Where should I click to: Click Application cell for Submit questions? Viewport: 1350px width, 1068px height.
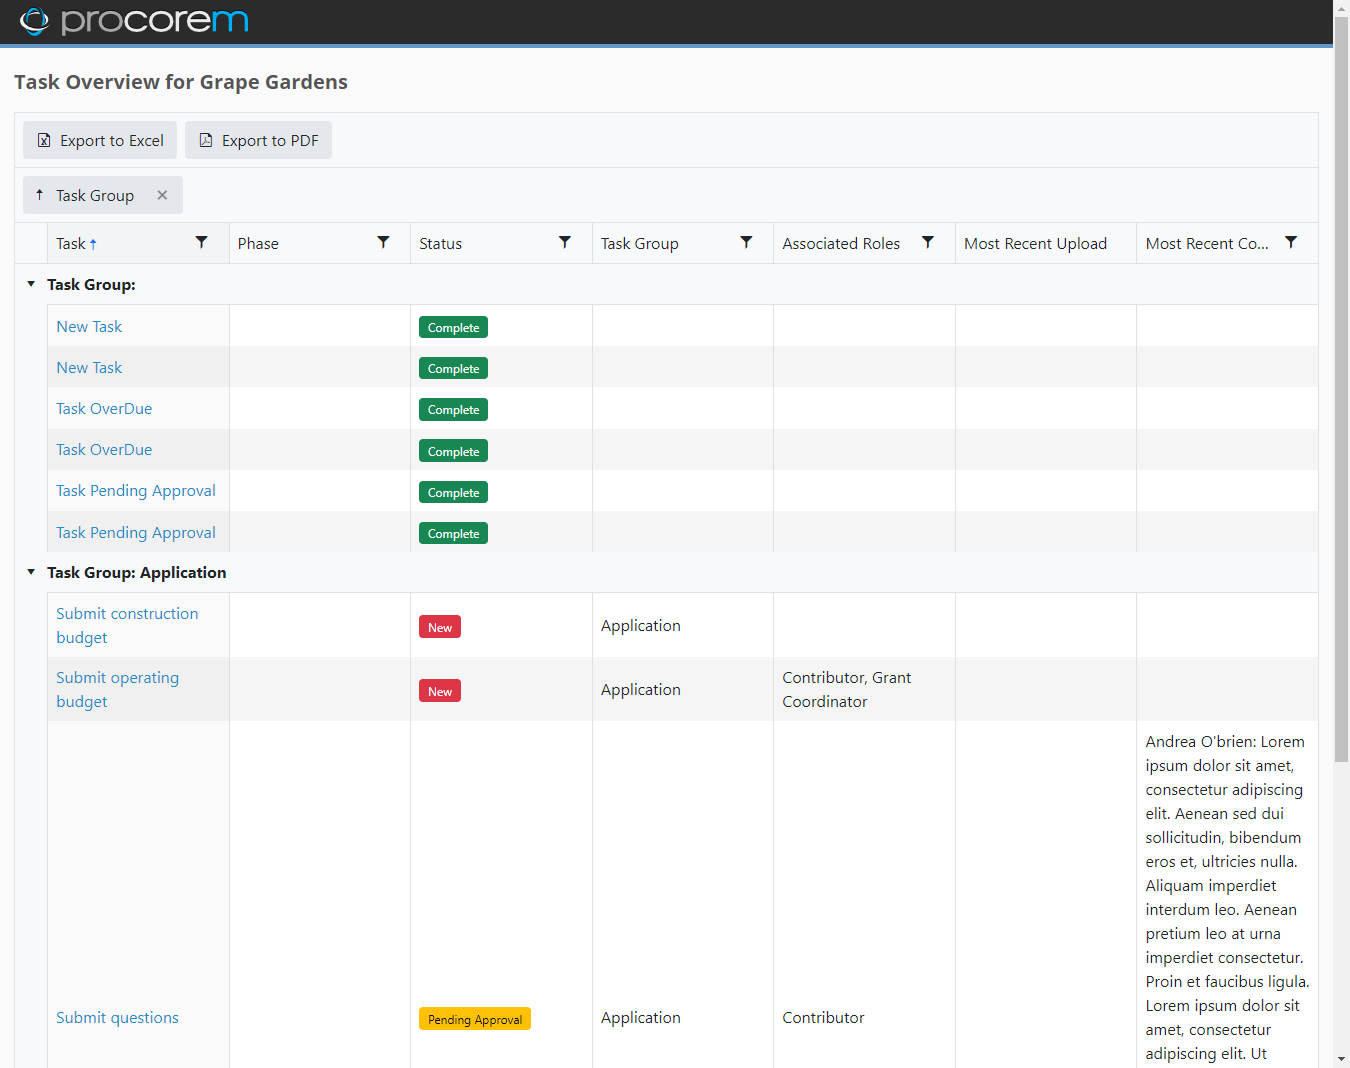(640, 1017)
